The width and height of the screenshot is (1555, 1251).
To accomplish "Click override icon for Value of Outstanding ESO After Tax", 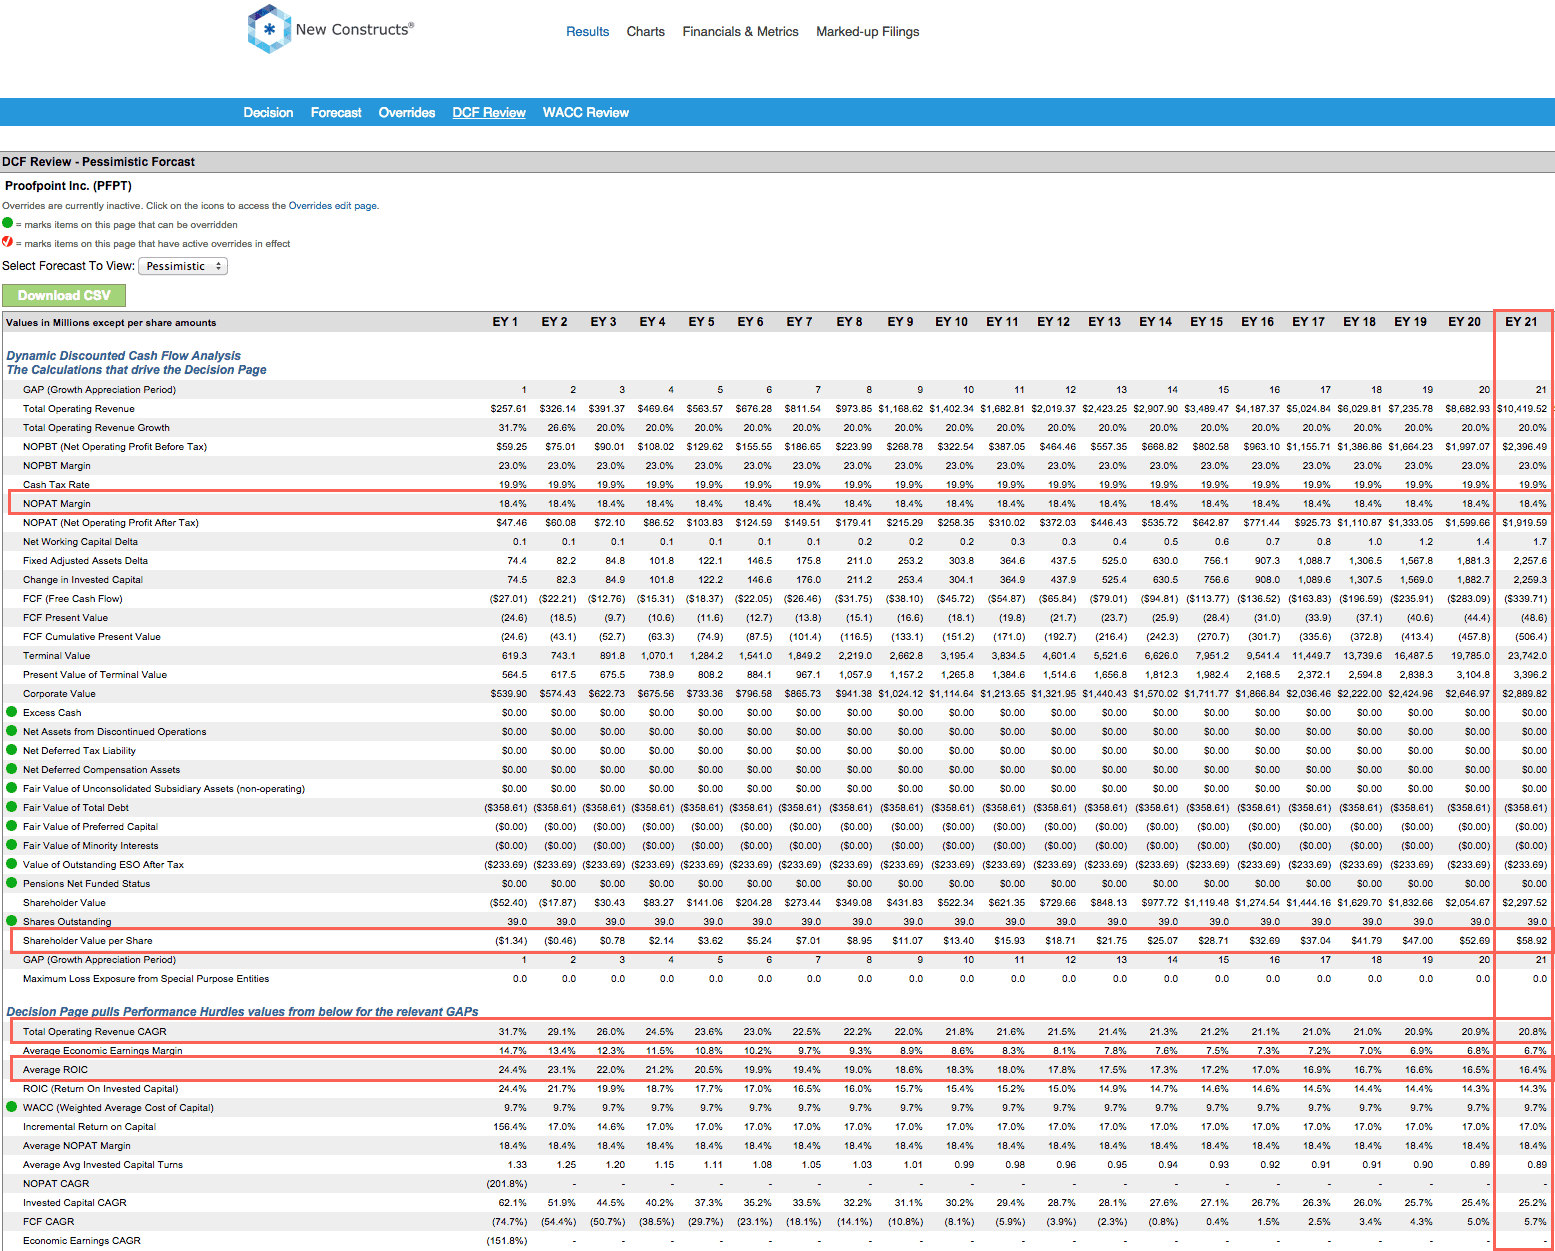I will [12, 864].
